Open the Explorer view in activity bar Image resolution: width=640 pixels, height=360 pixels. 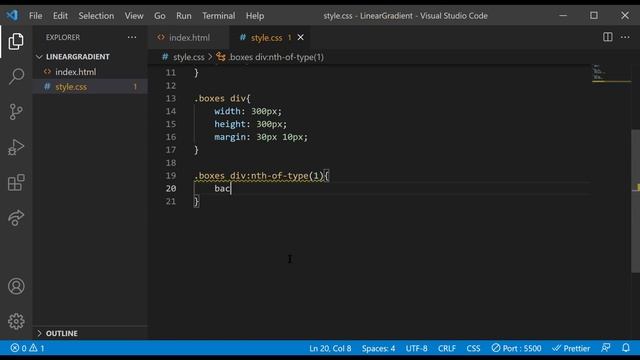click(16, 41)
